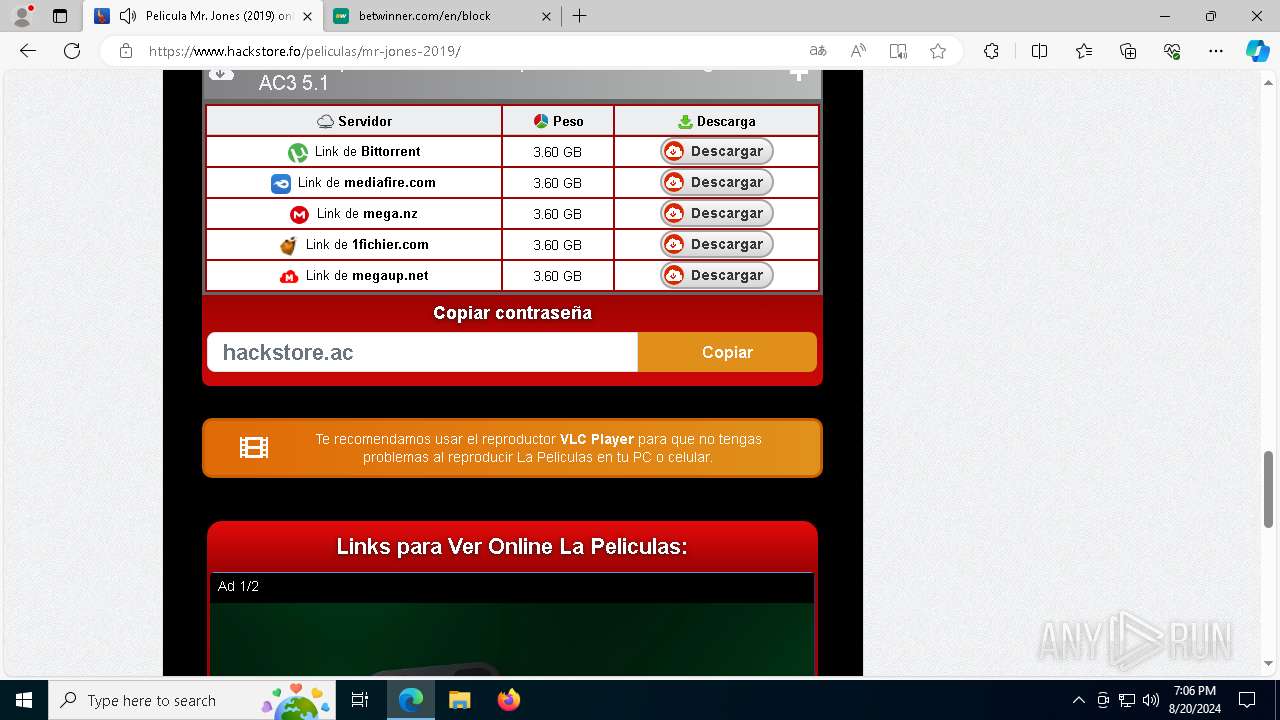Open the tab actions menu
The width and height of the screenshot is (1280, 720).
click(x=60, y=16)
